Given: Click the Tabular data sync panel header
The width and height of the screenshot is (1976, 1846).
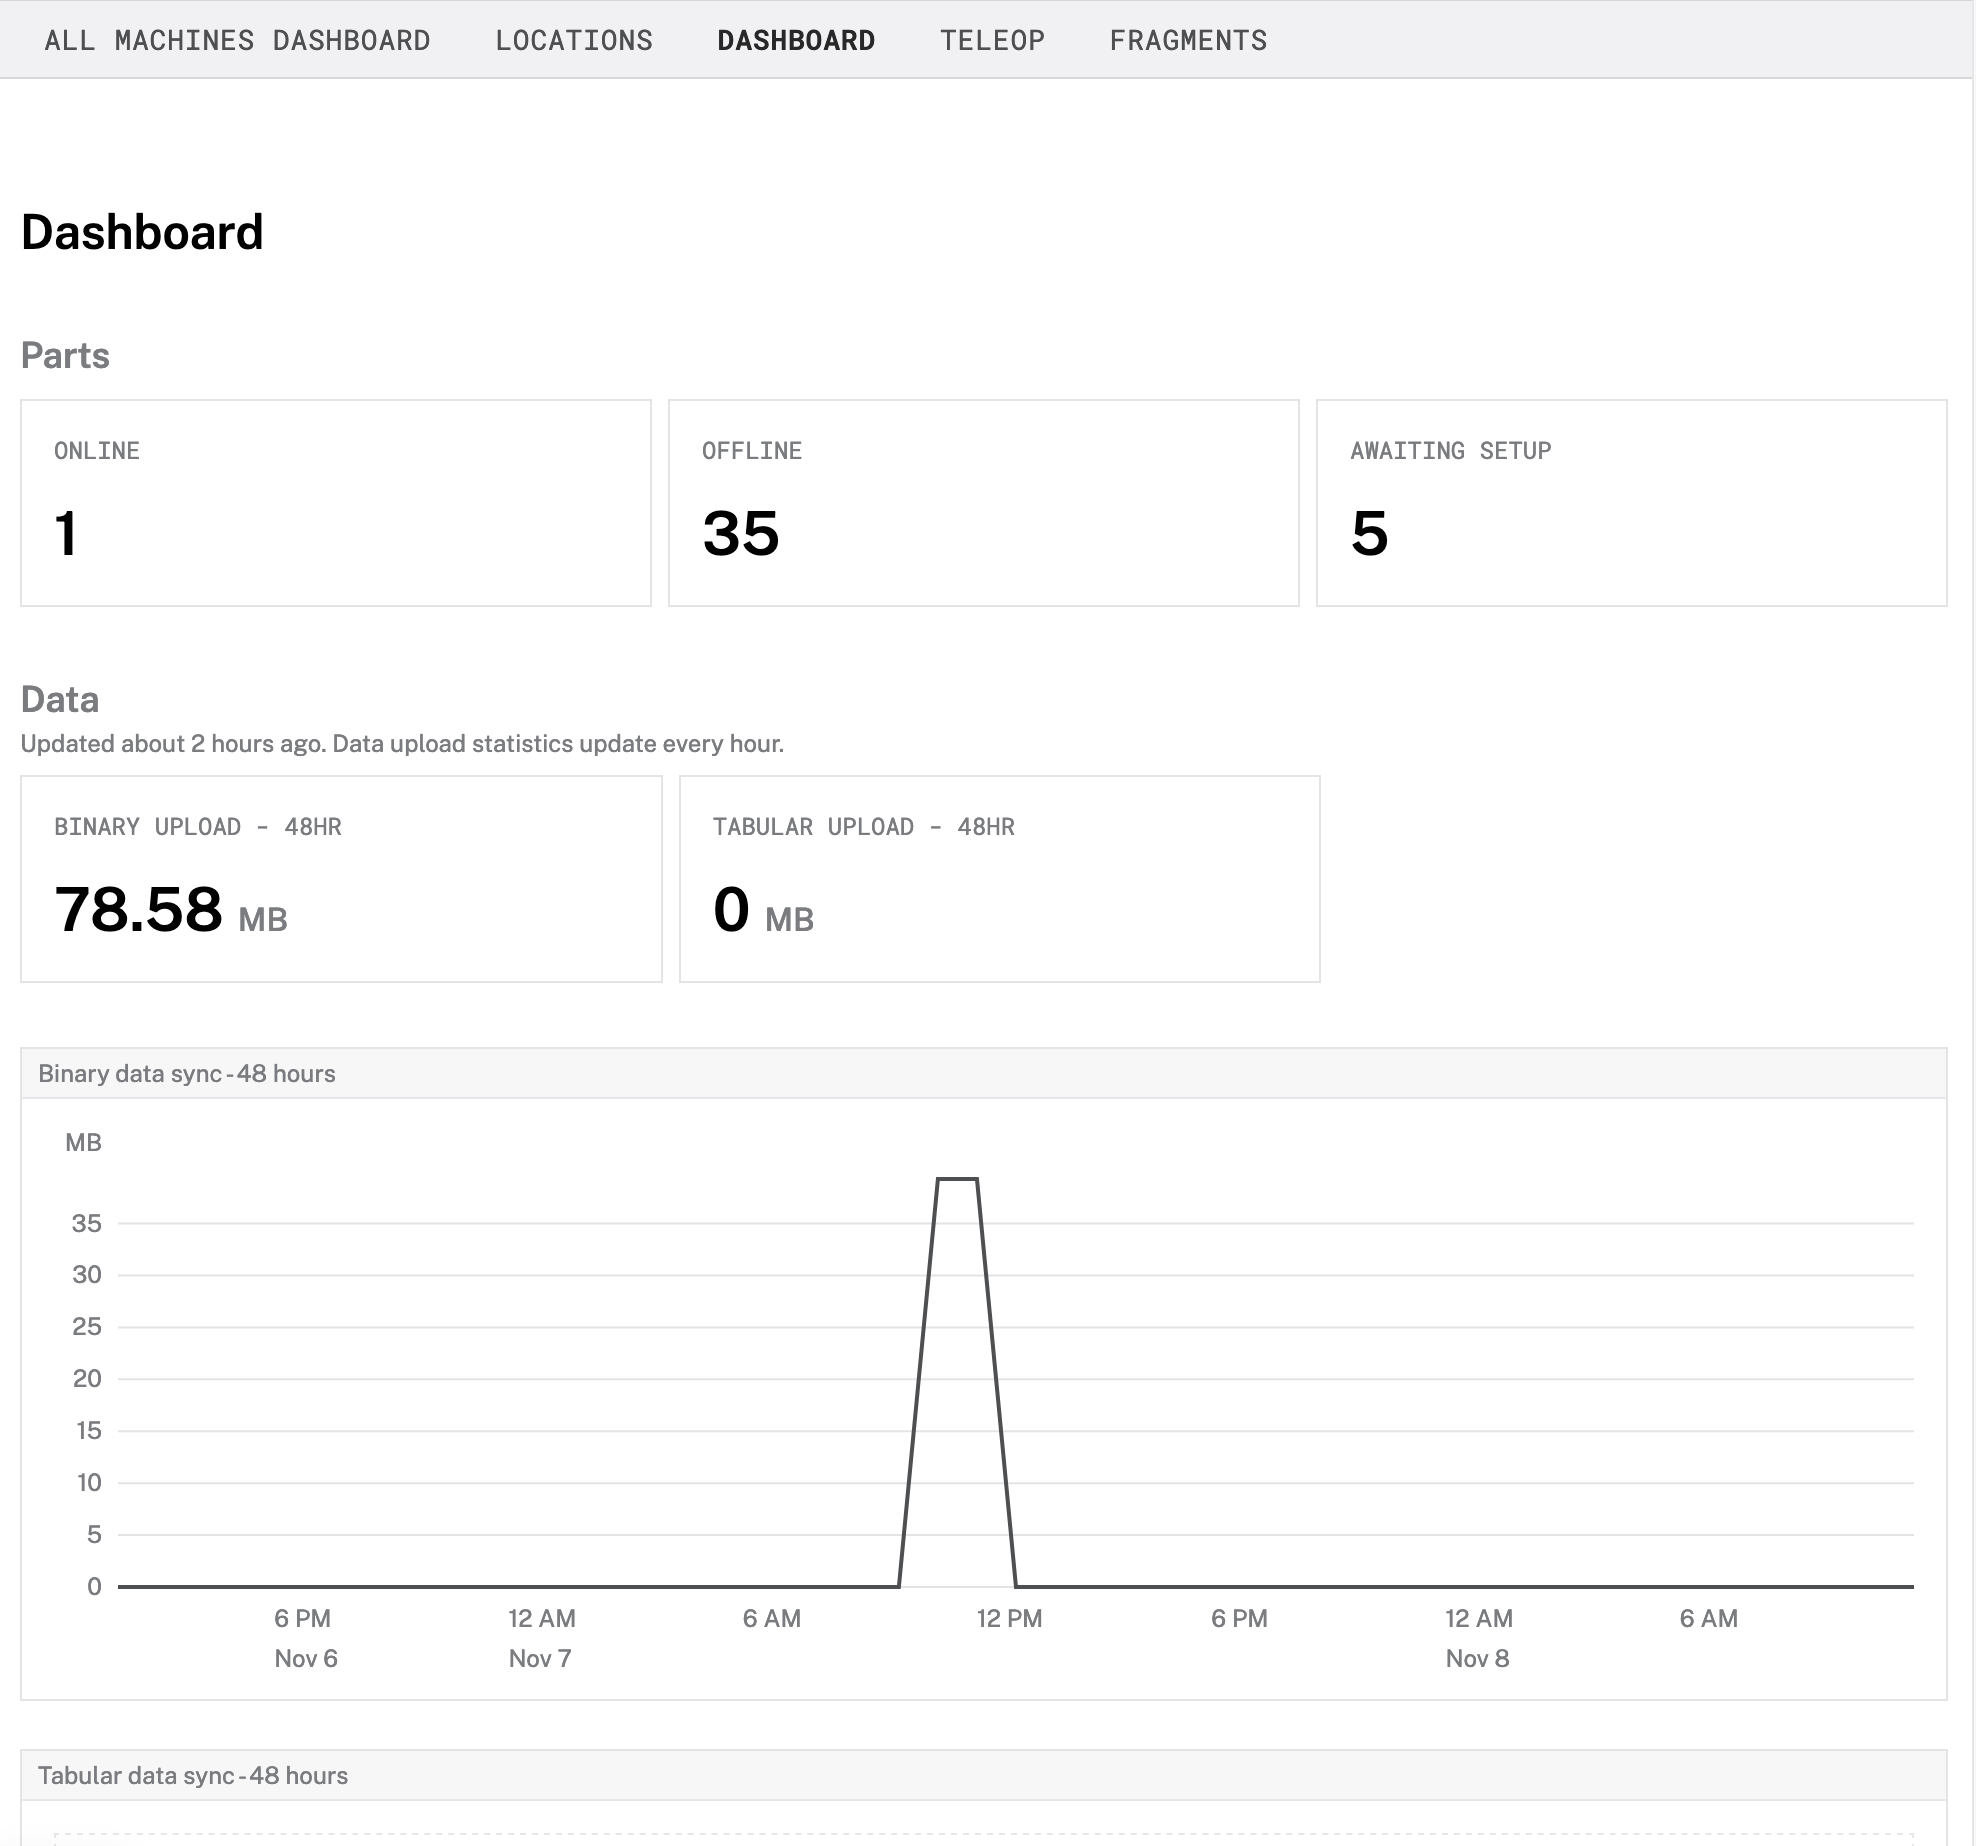Looking at the screenshot, I should [193, 1776].
